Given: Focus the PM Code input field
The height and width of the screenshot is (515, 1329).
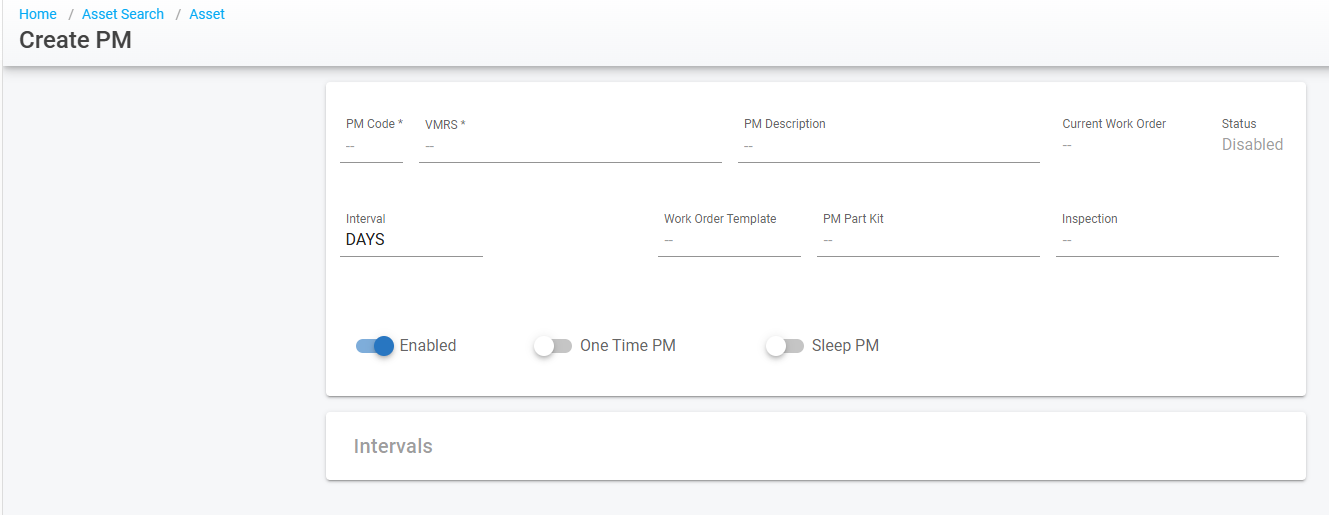Looking at the screenshot, I should click(x=371, y=146).
